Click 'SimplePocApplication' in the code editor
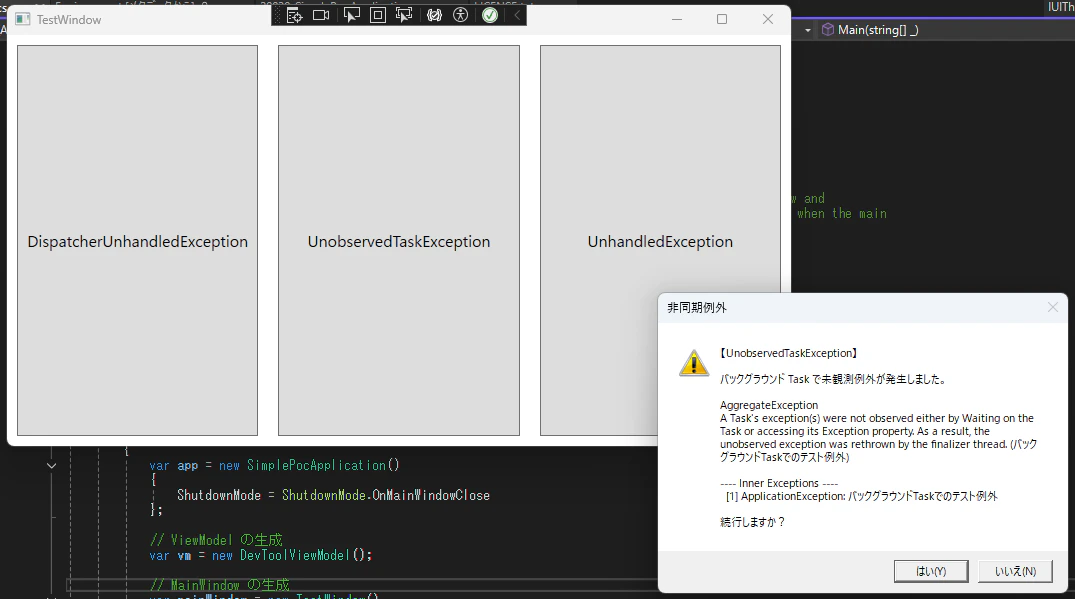The image size is (1075, 599). coord(316,465)
